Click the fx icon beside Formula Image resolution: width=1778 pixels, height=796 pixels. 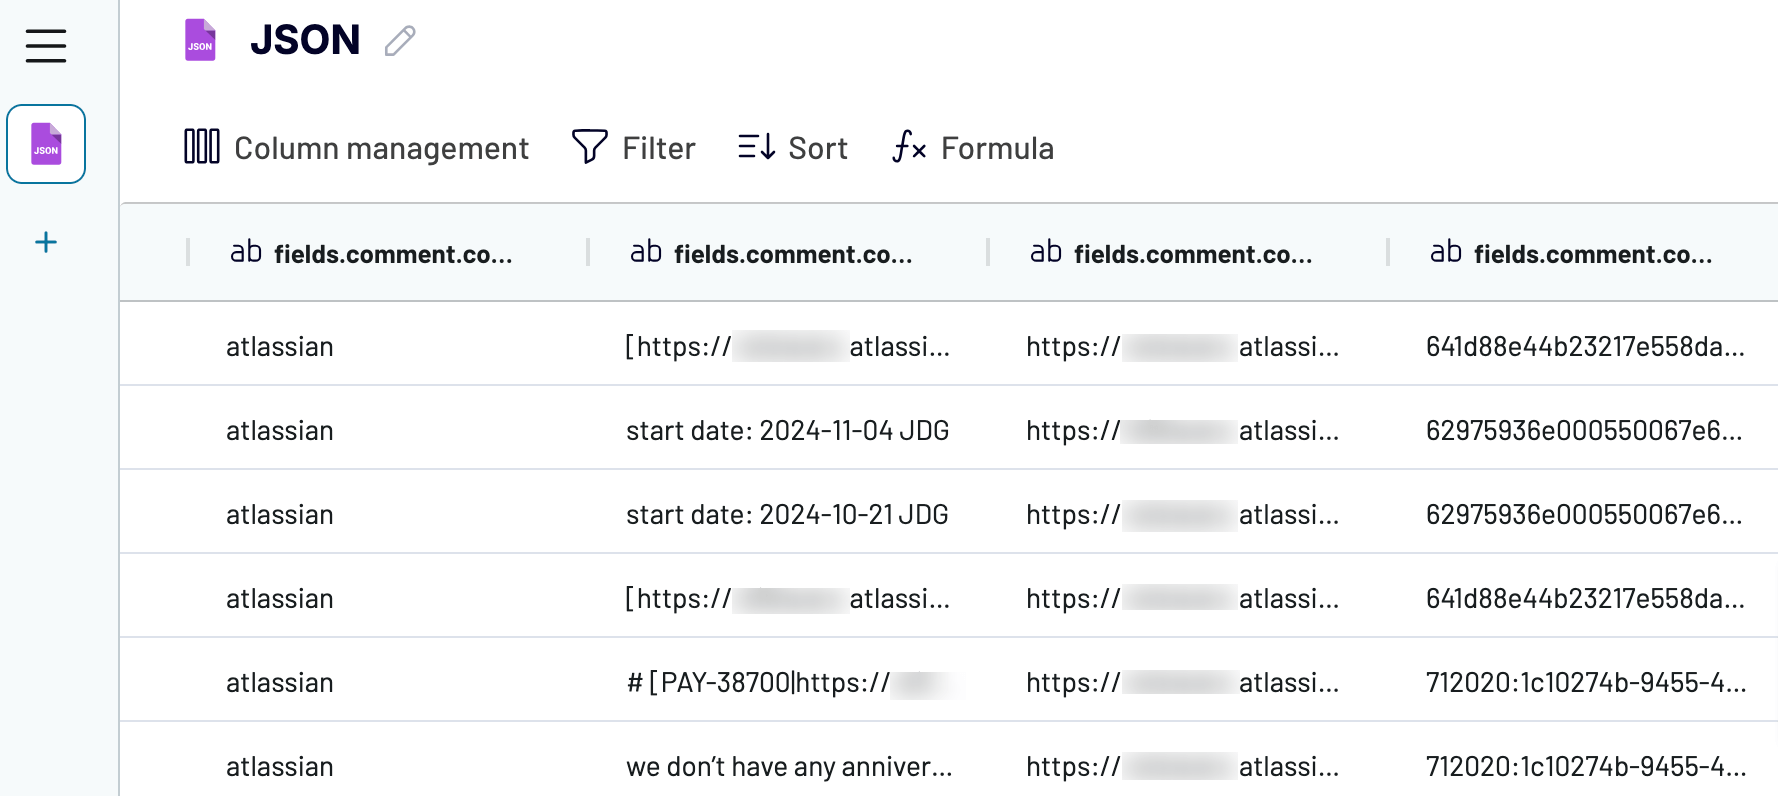(x=909, y=148)
